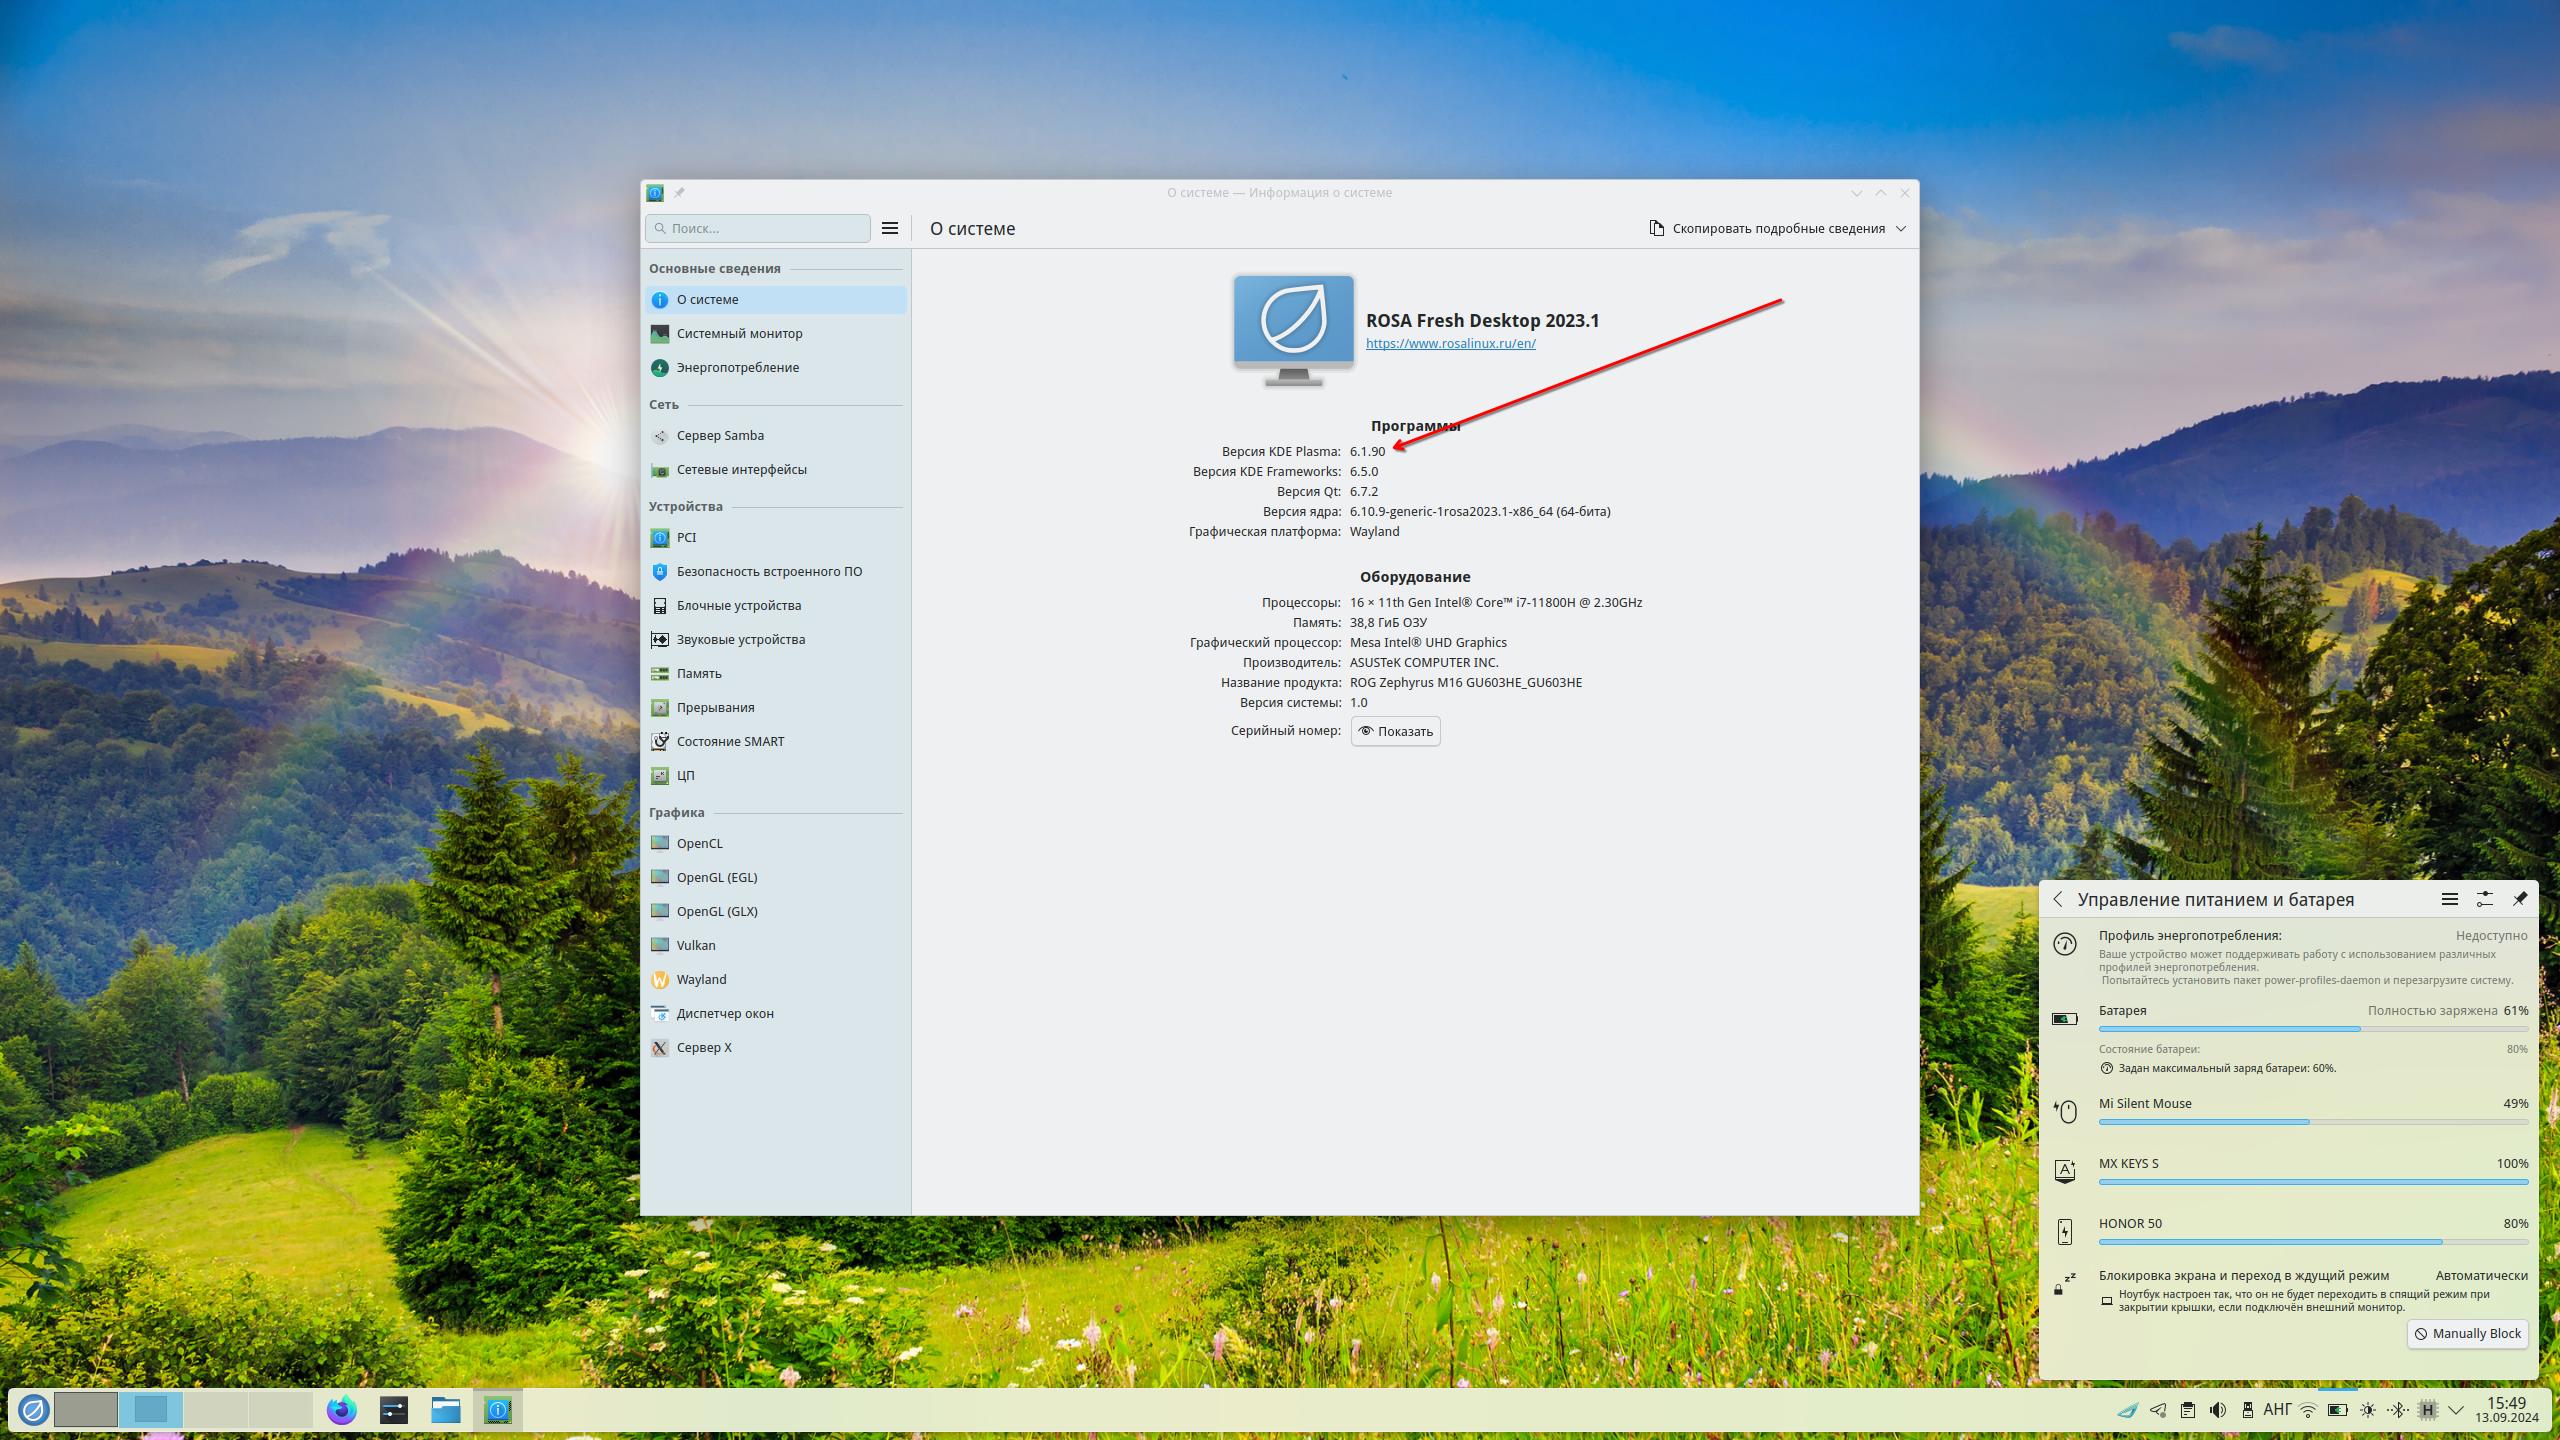Viewport: 2560px width, 1440px height.
Task: Click the Батарея charge progress bar
Action: coord(2313,1028)
